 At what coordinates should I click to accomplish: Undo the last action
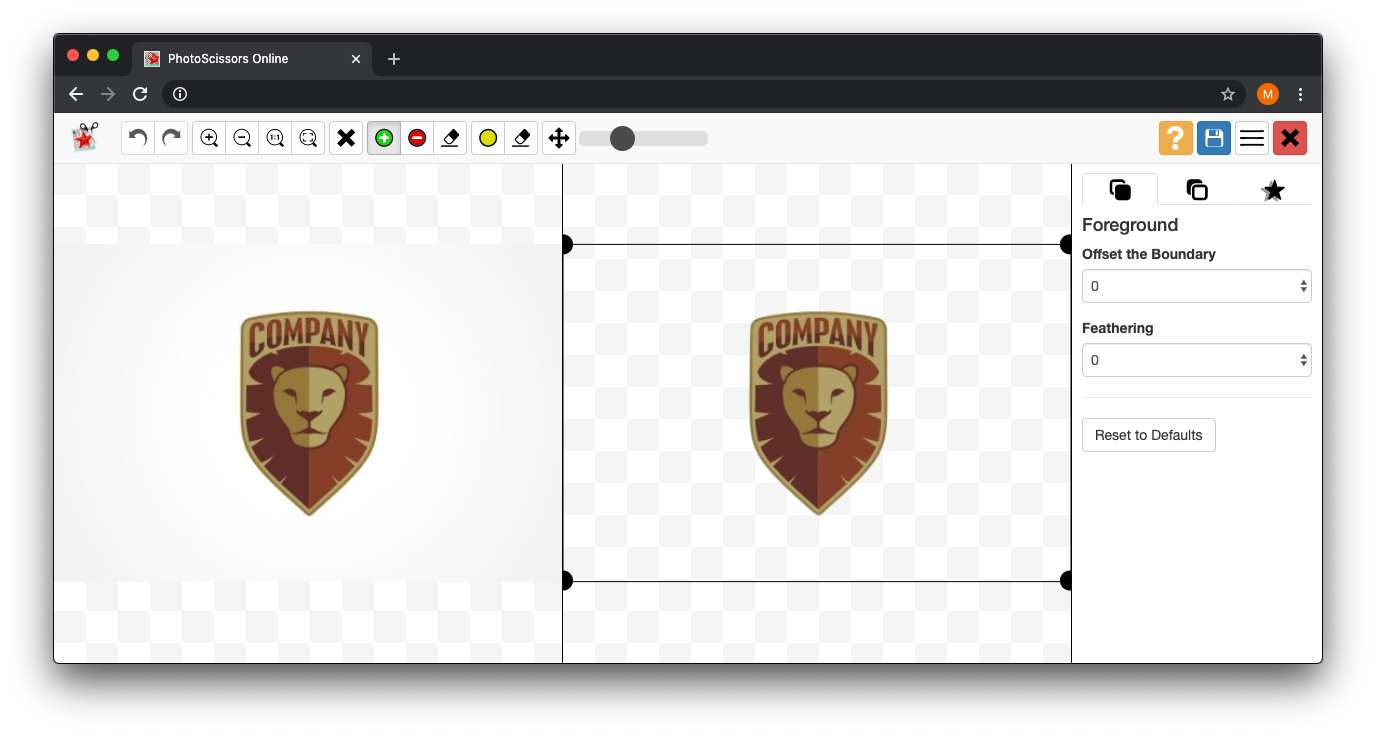click(x=138, y=138)
